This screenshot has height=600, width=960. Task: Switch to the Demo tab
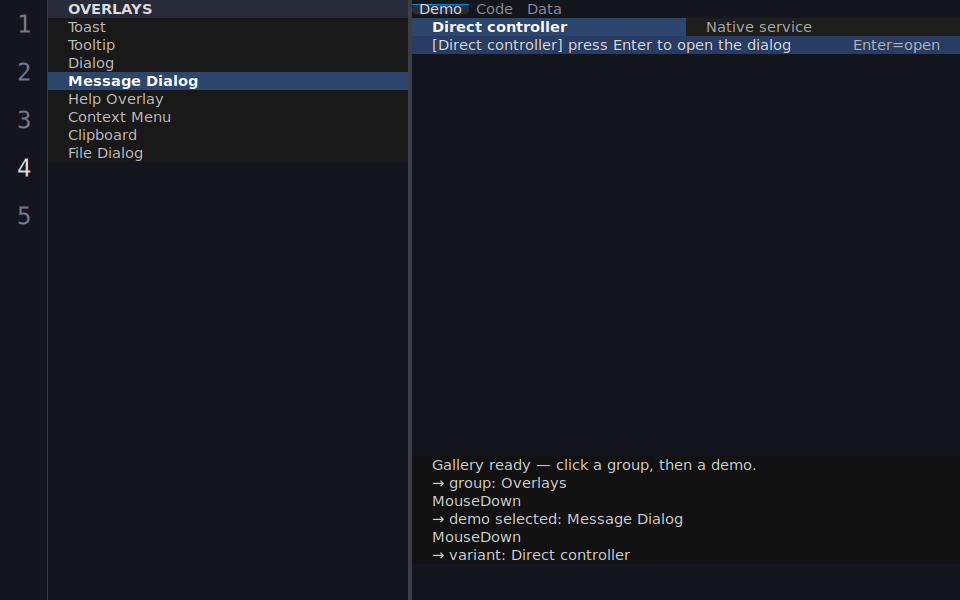[440, 9]
